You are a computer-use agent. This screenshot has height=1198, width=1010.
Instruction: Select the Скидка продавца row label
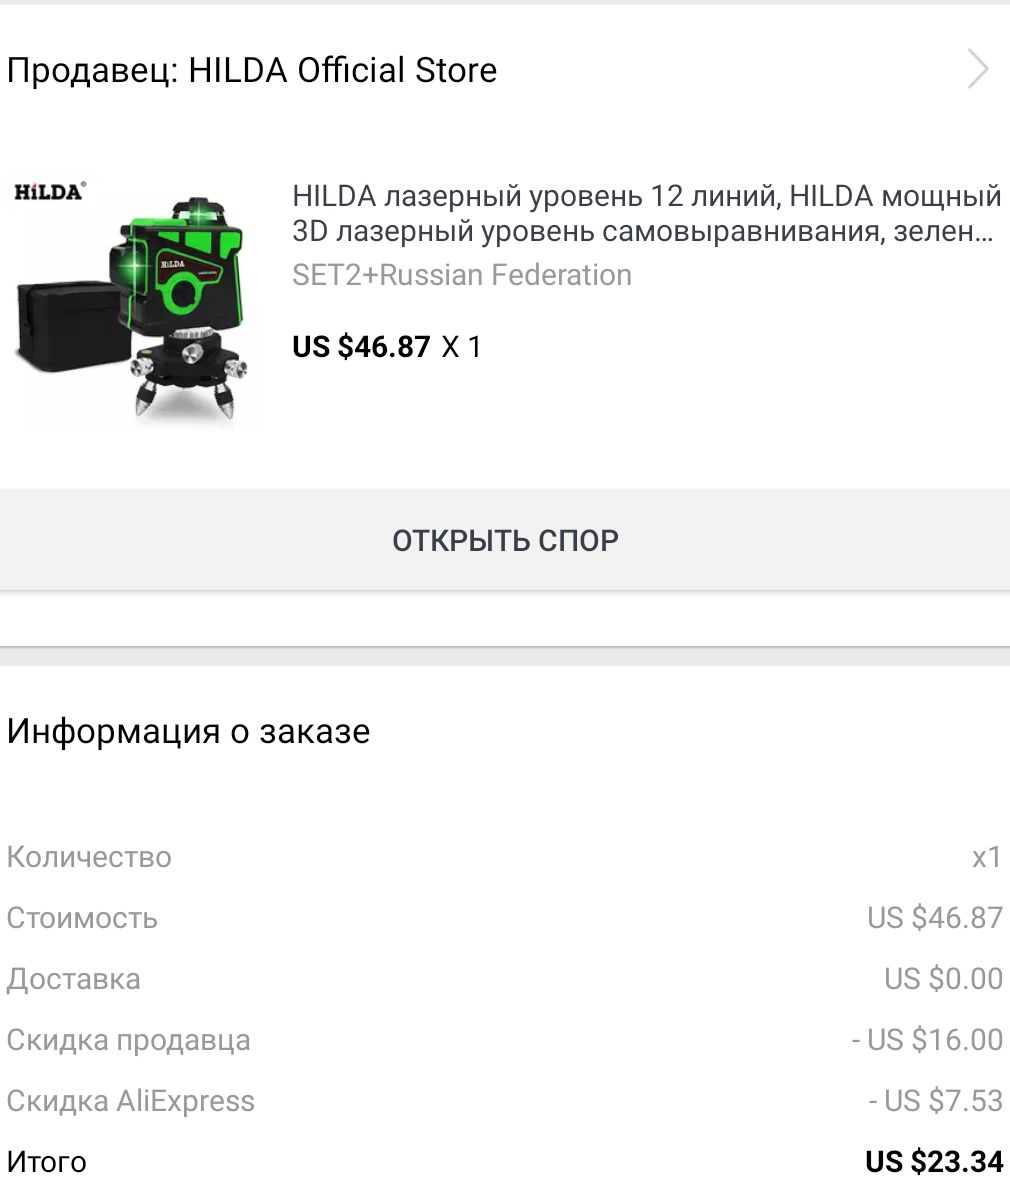pyautogui.click(x=128, y=1040)
